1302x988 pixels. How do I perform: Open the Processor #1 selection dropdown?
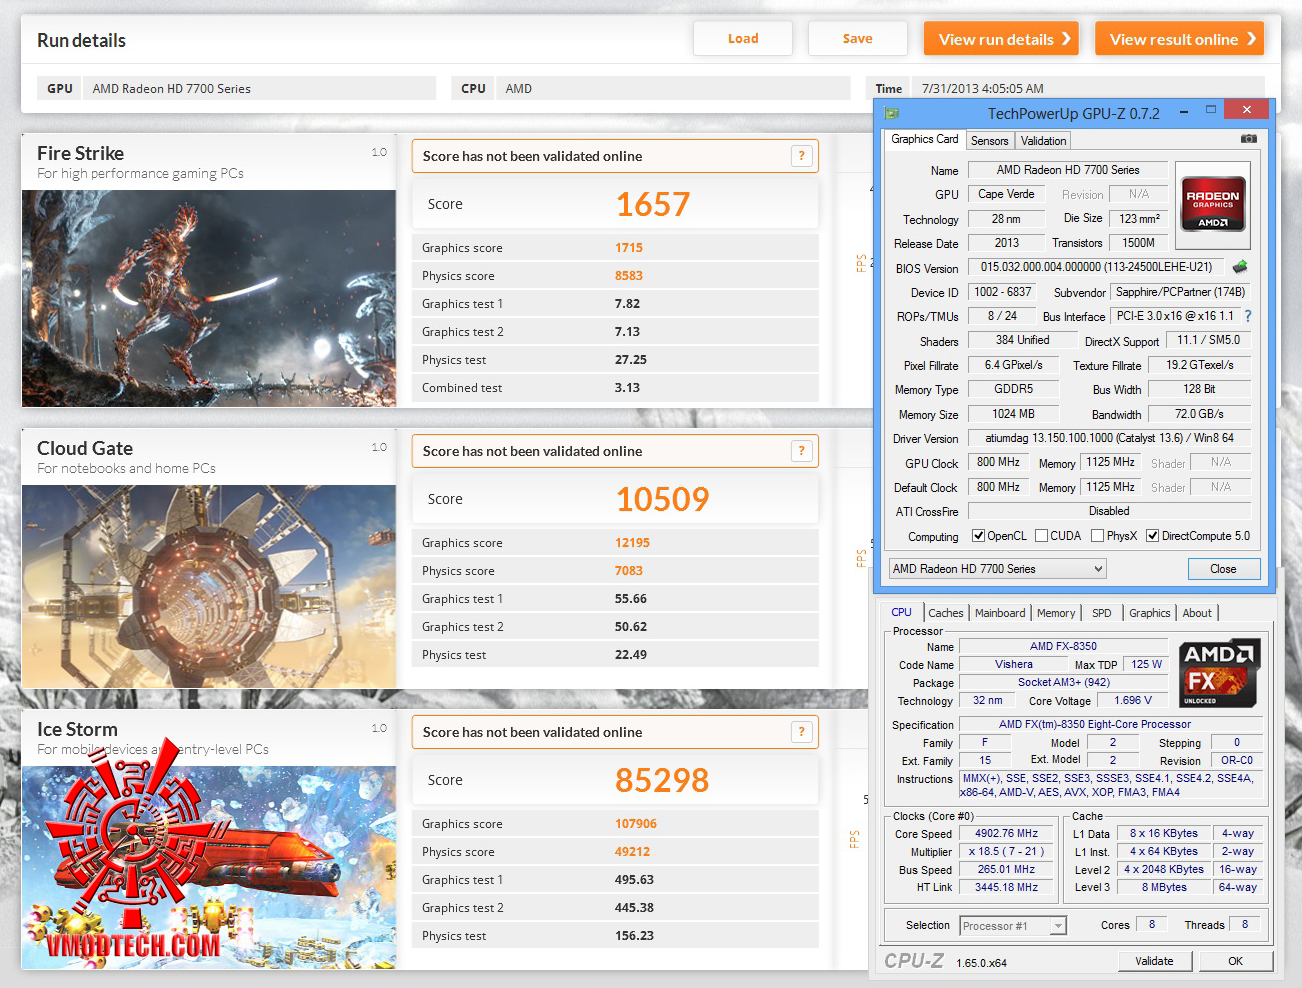1013,926
